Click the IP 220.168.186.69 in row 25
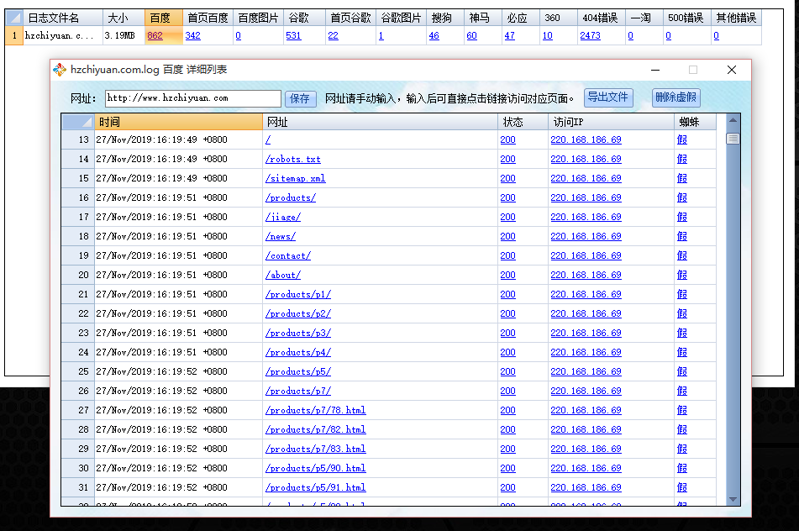 (x=586, y=371)
